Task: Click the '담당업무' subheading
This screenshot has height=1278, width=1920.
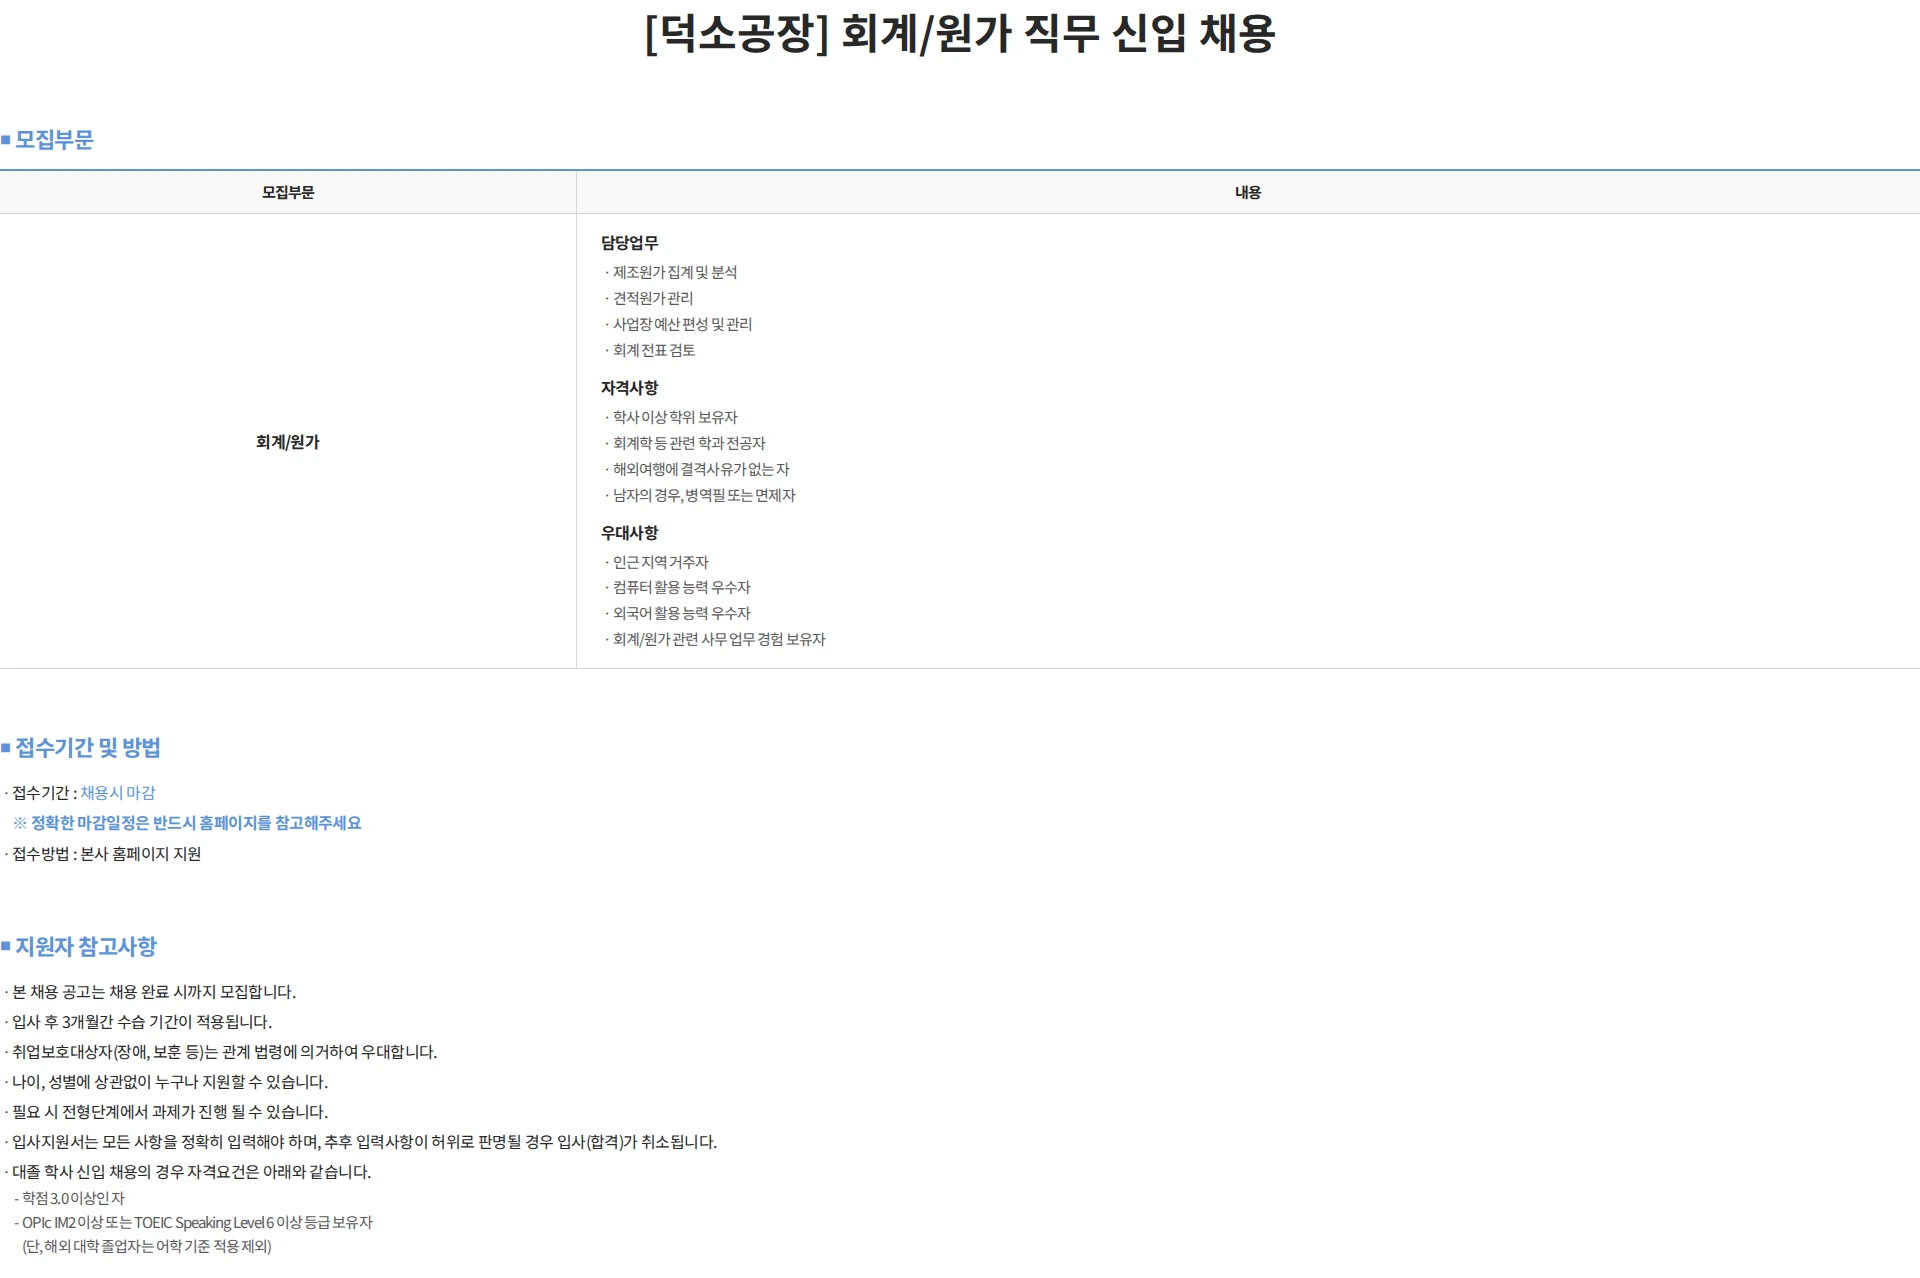Action: (629, 243)
